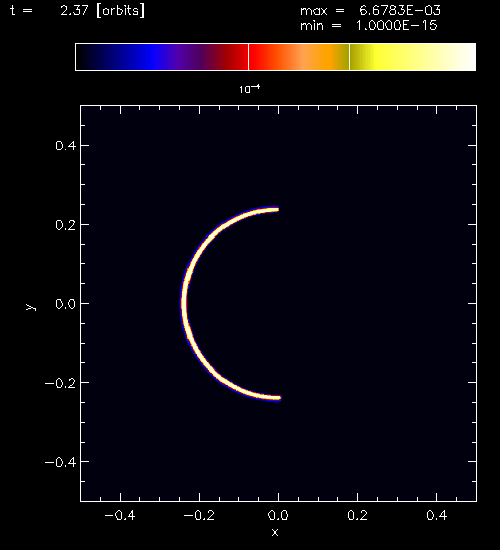Click the blue region of the colorbar
Viewport: 500px width, 550px height.
point(153,57)
